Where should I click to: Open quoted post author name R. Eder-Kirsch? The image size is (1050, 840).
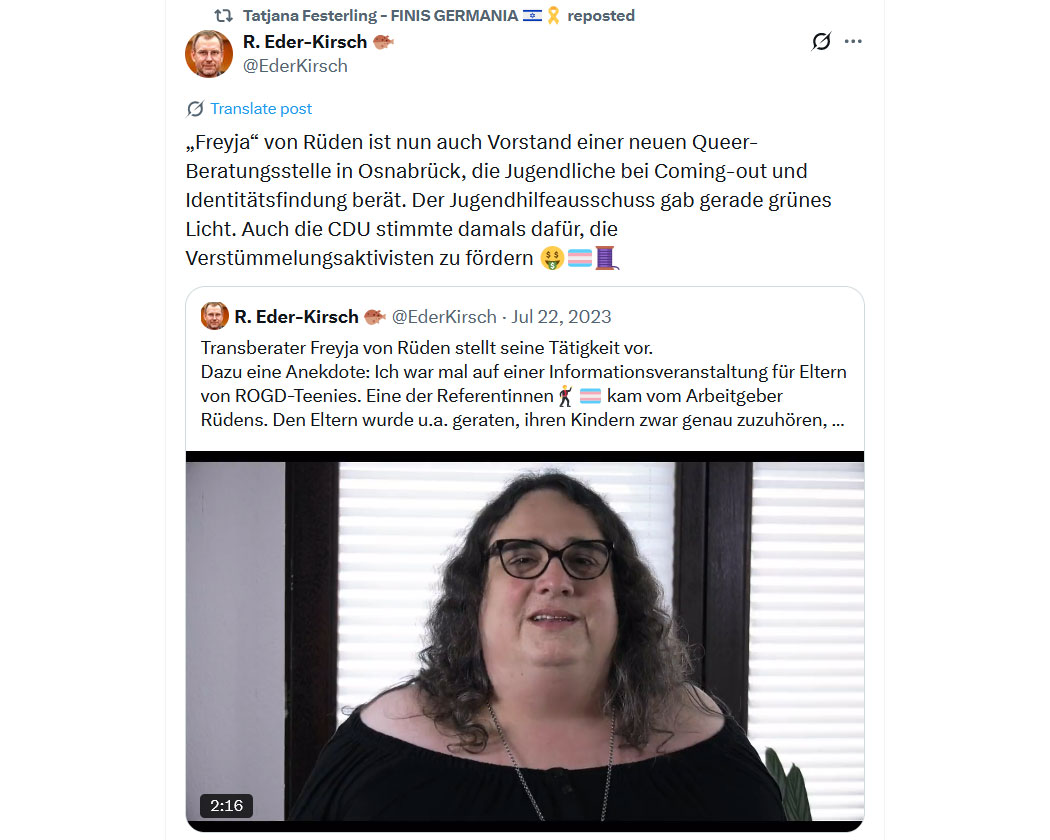(x=297, y=316)
